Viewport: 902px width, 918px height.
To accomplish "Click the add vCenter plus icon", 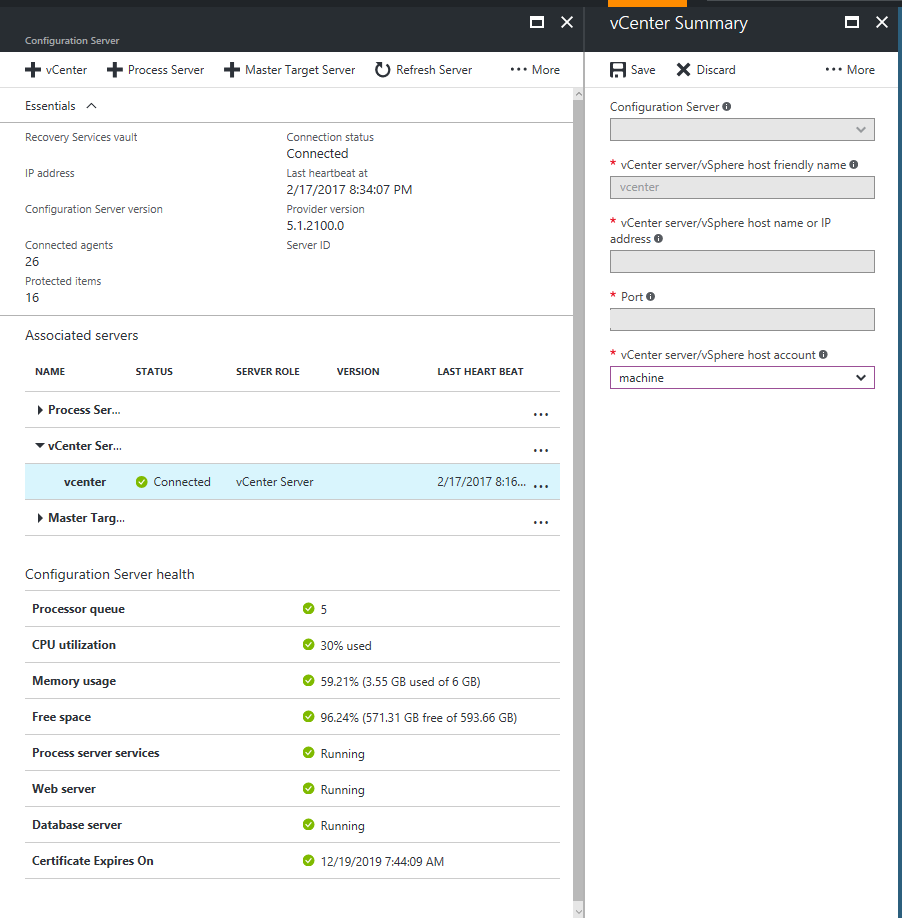I will tap(32, 70).
